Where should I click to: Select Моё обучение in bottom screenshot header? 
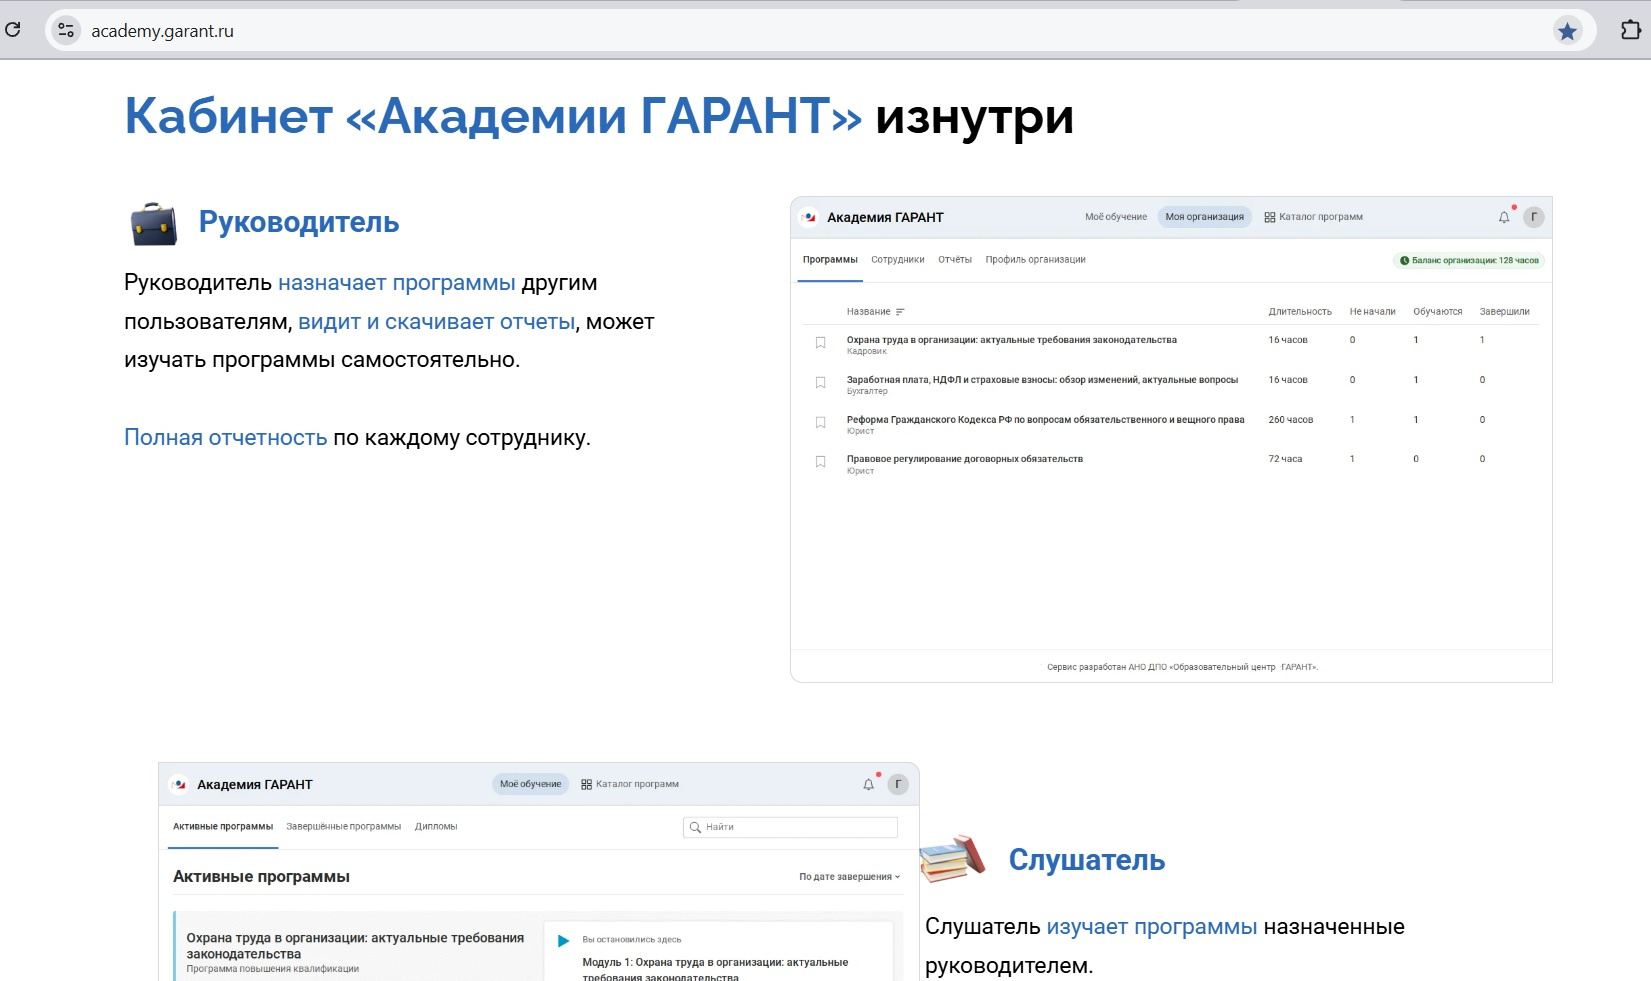coord(530,784)
